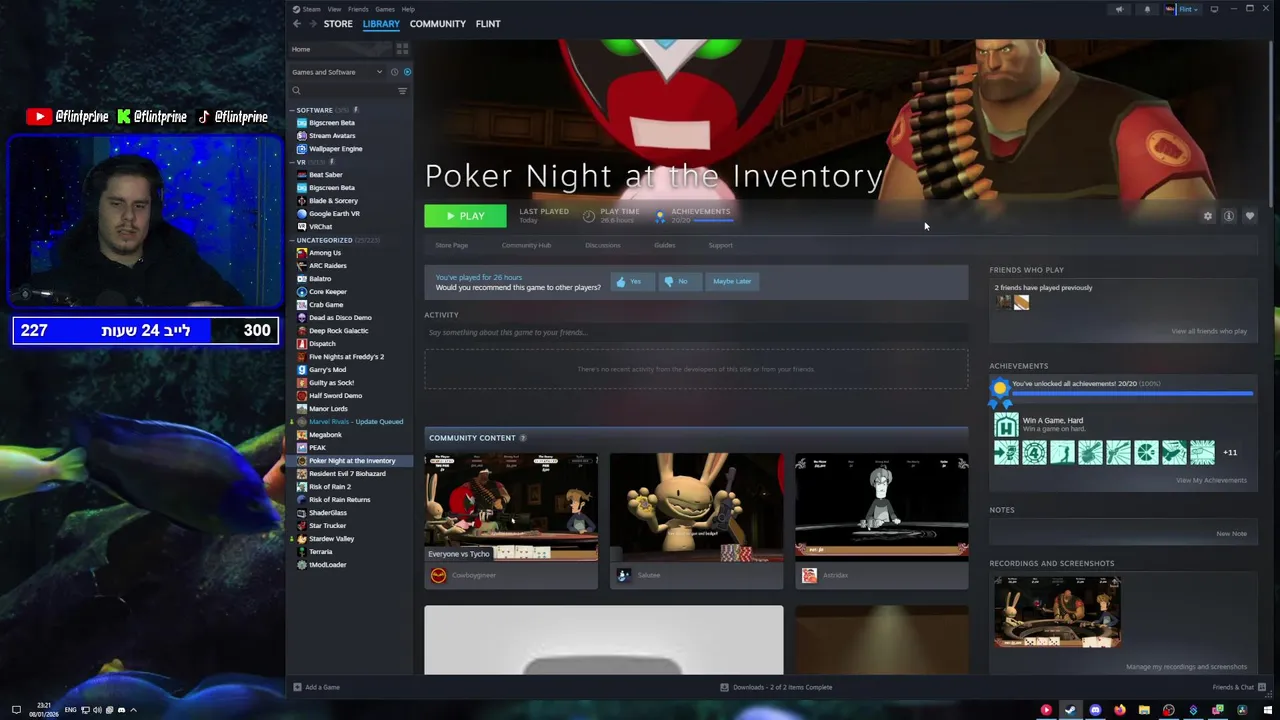1280x720 pixels.
Task: Open Friends & Chat
Action: [1238, 687]
